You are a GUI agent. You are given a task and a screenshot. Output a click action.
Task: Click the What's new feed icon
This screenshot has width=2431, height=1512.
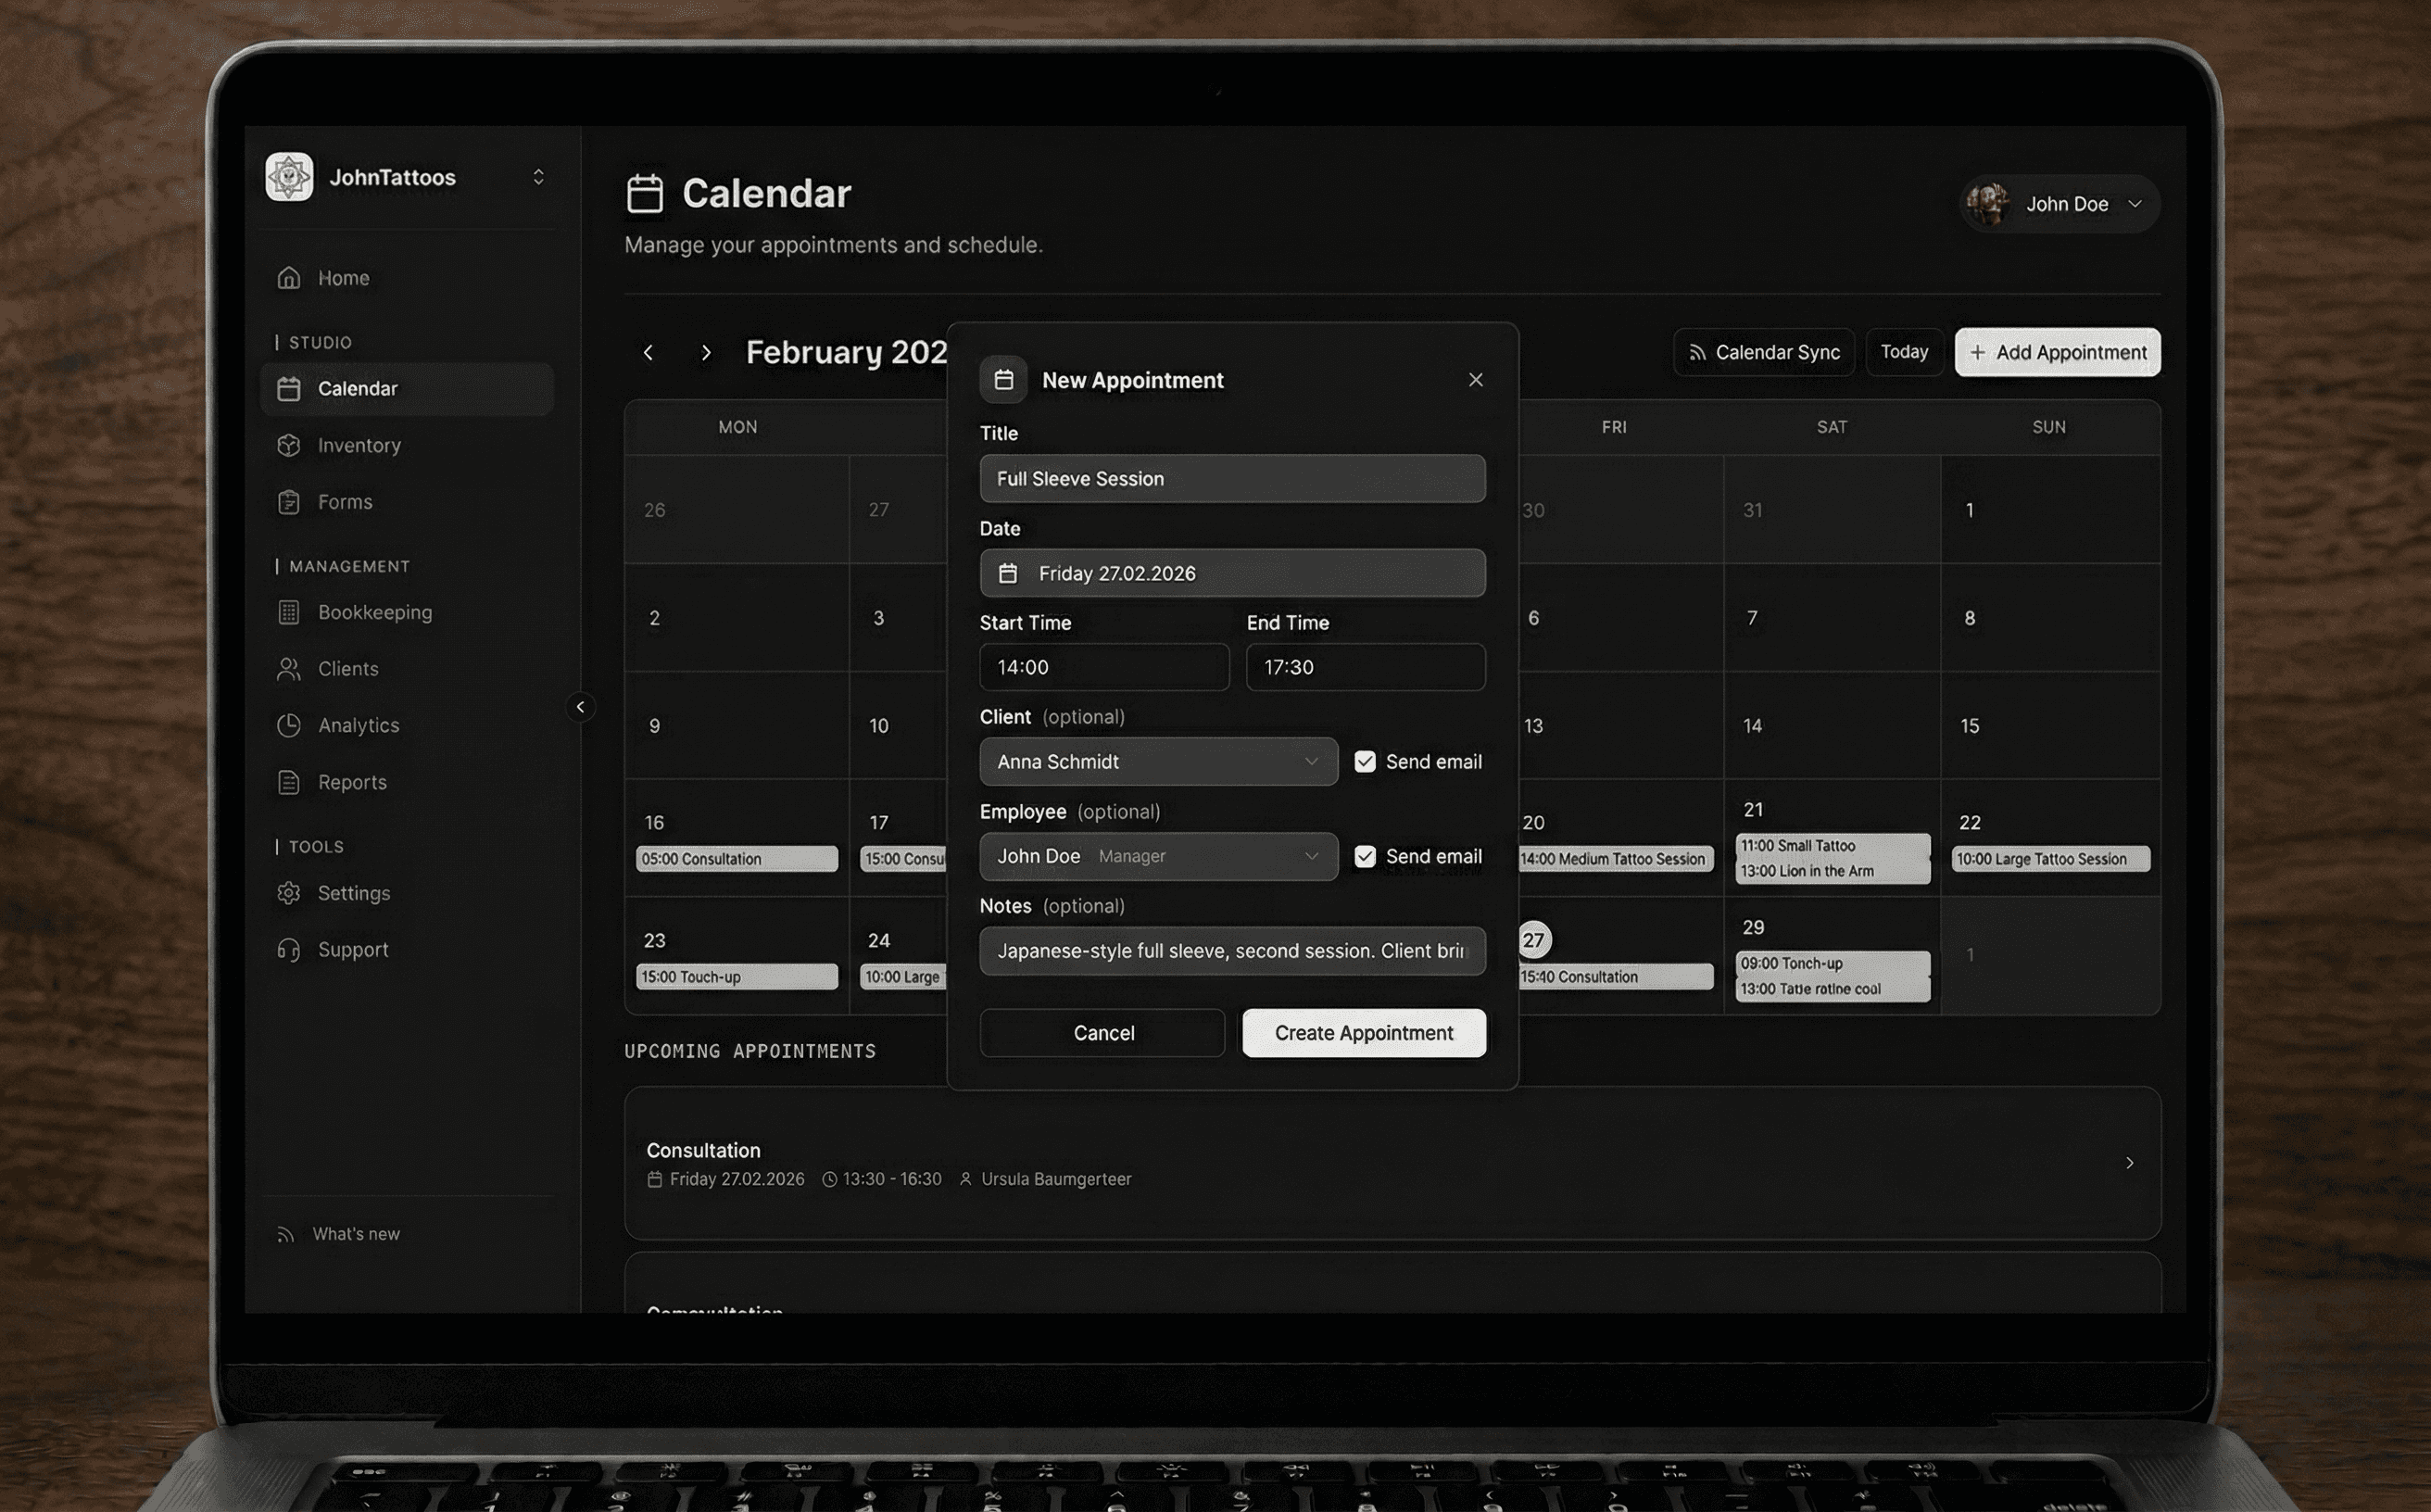(286, 1234)
